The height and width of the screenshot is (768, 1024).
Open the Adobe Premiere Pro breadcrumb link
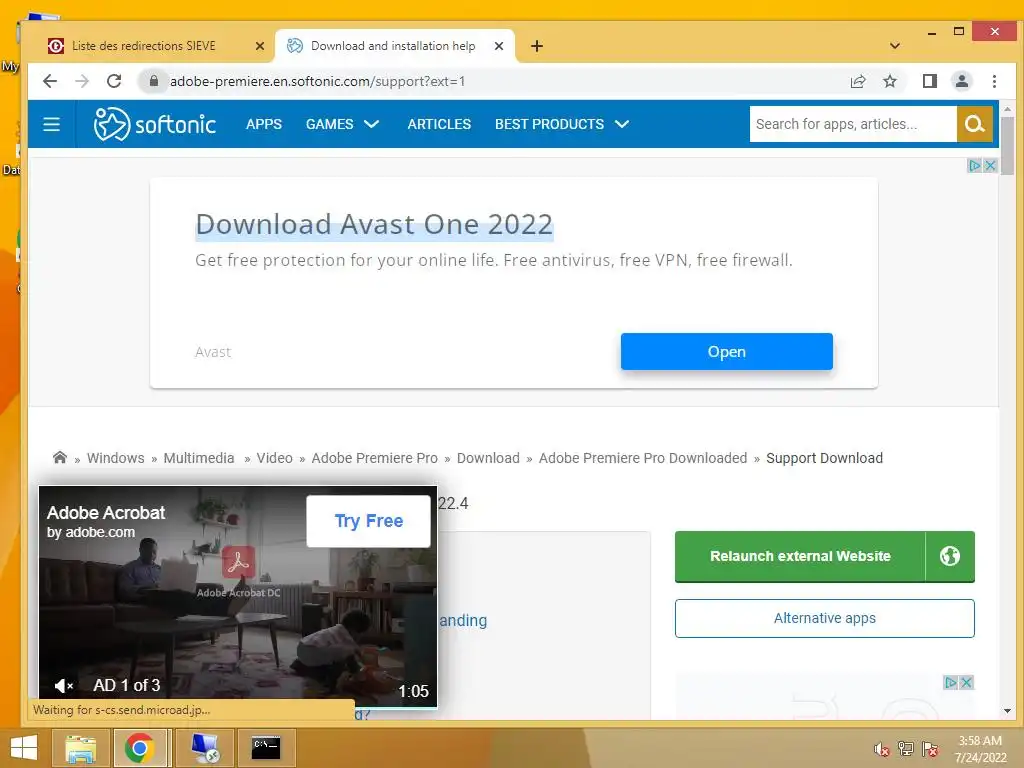(374, 458)
